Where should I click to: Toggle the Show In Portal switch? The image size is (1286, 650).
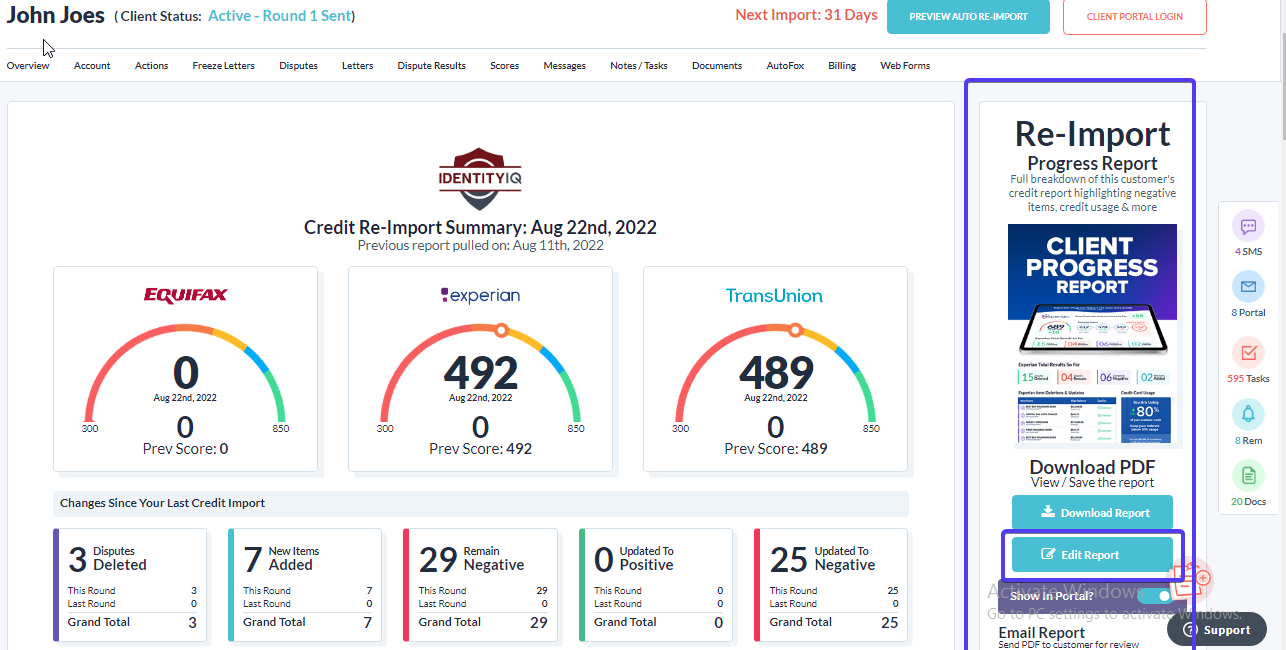[1156, 596]
